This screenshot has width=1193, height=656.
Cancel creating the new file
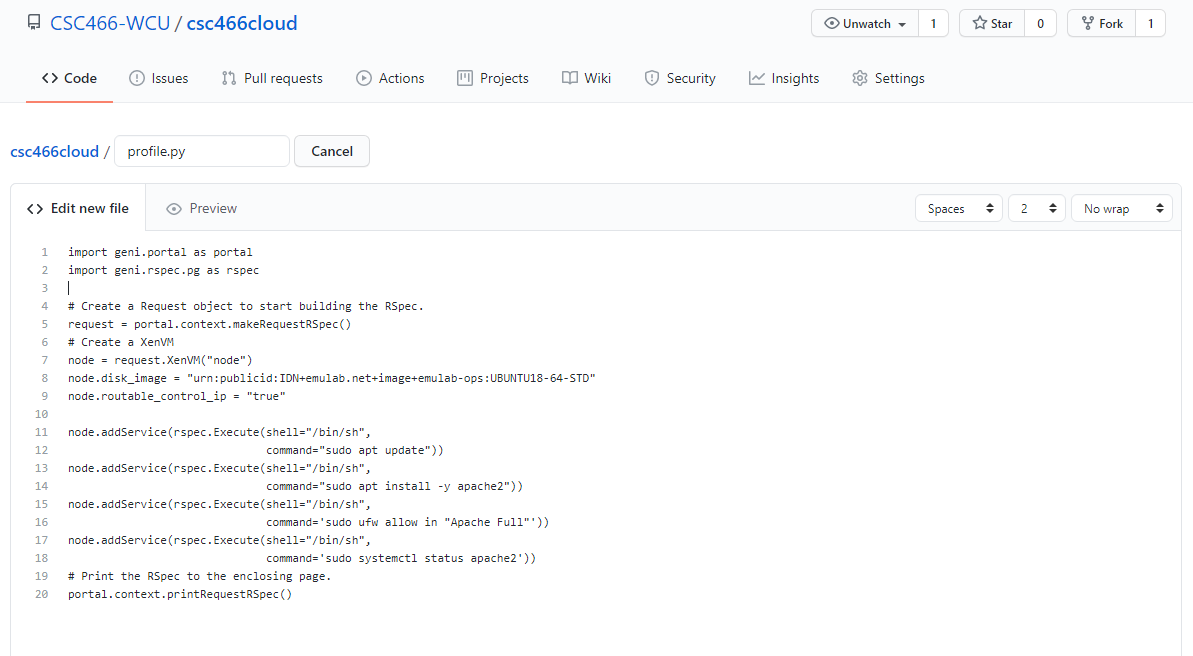pyautogui.click(x=332, y=152)
